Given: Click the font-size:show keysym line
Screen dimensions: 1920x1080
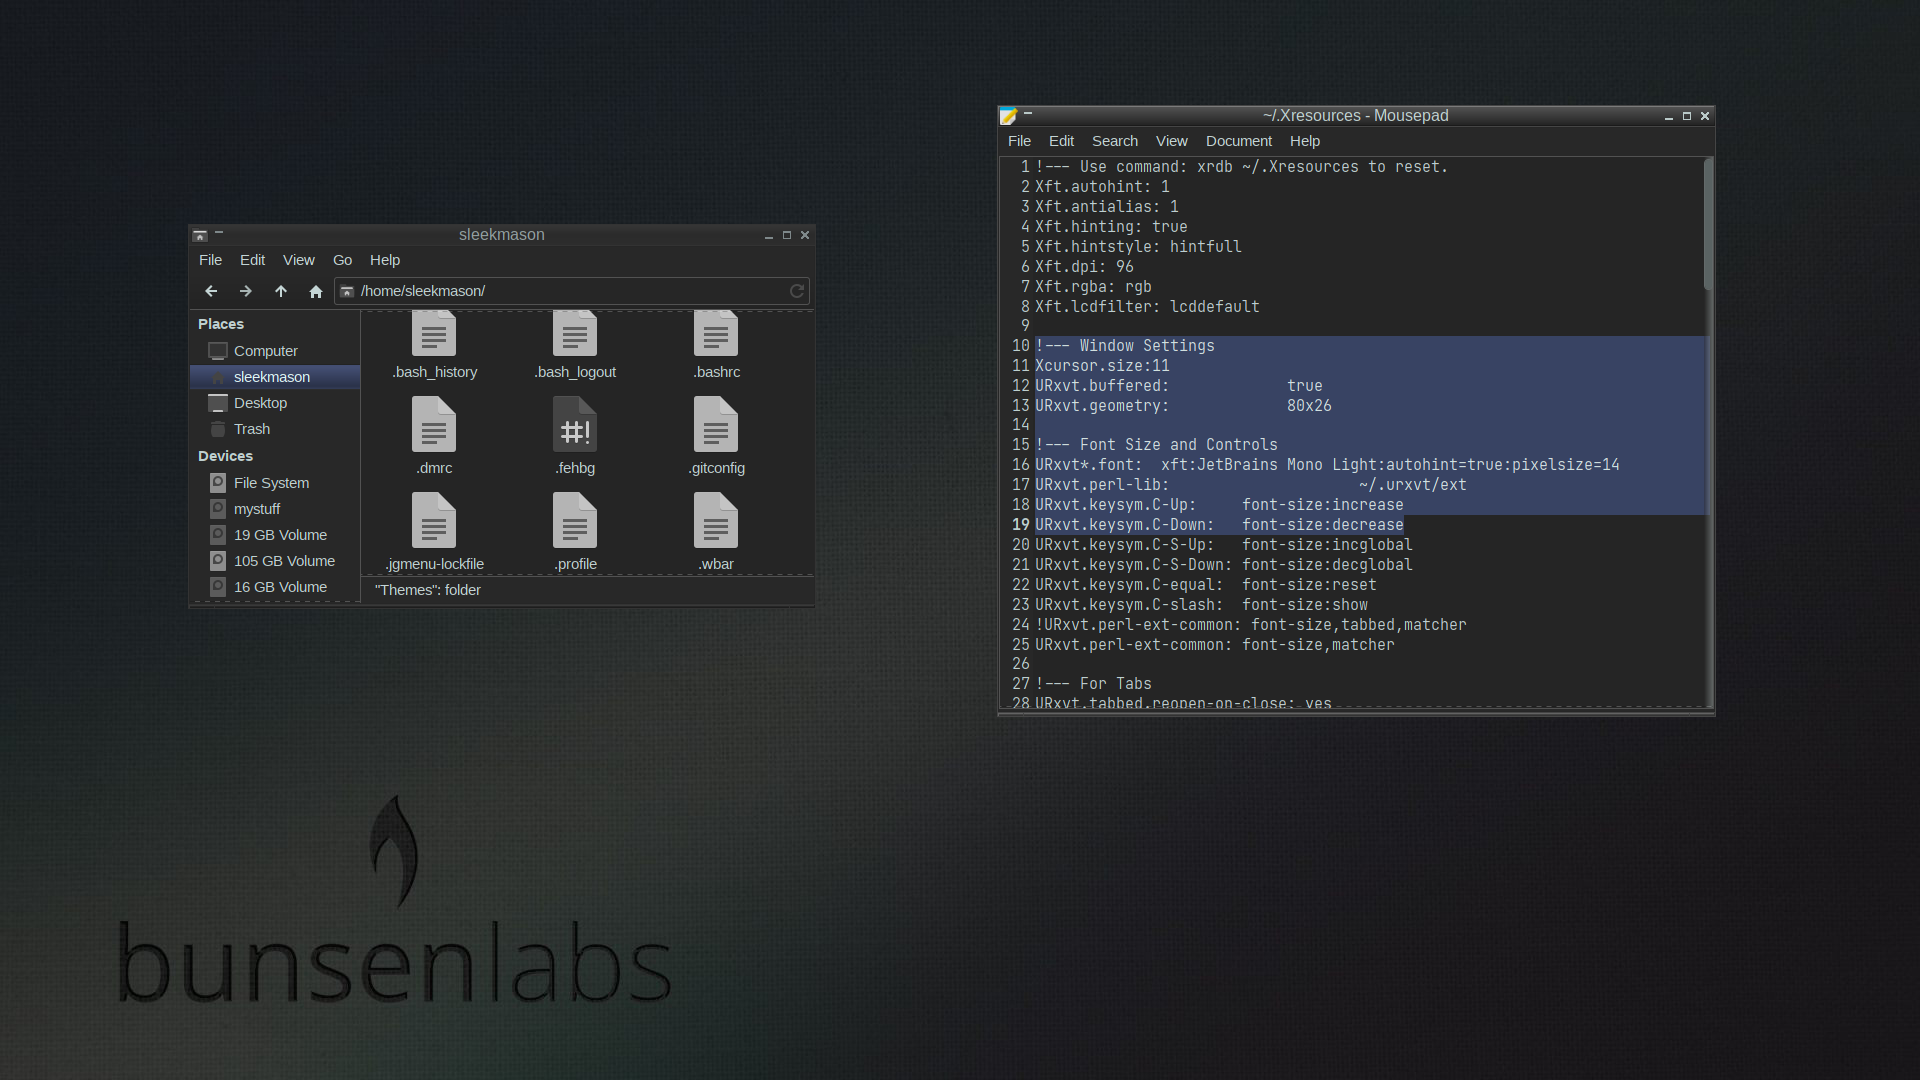Looking at the screenshot, I should click(1201, 605).
